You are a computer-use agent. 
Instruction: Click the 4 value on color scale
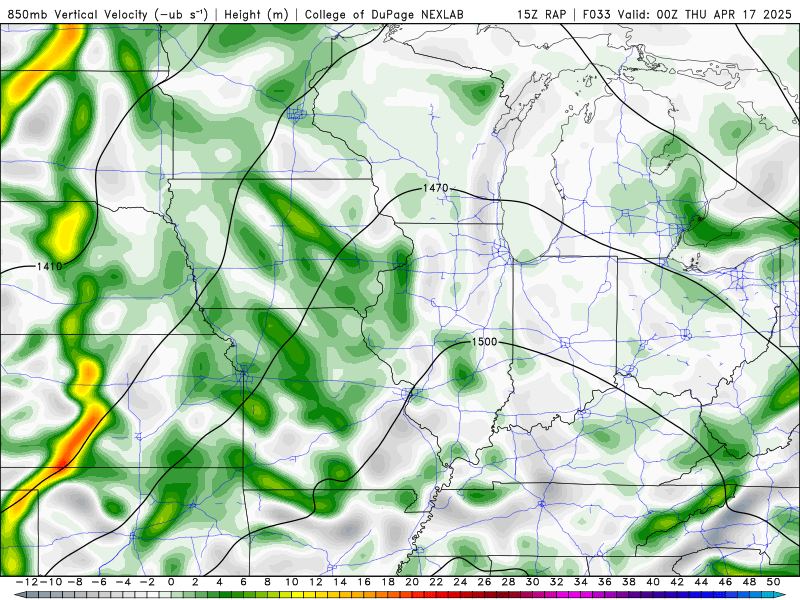click(219, 582)
